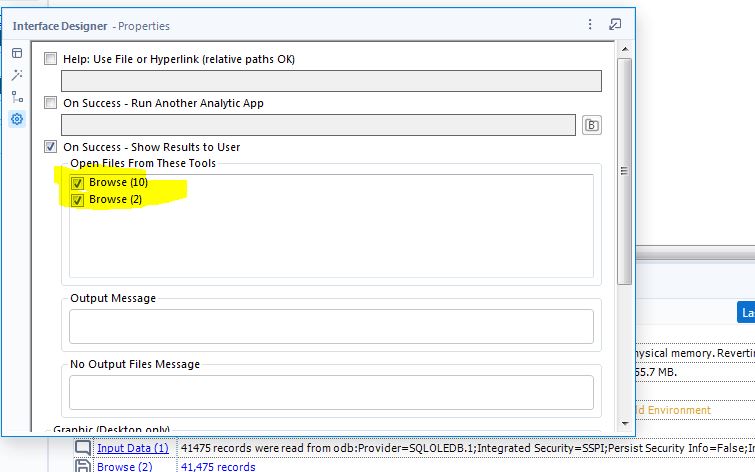
Task: Click the Help file path input field
Action: (x=331, y=81)
